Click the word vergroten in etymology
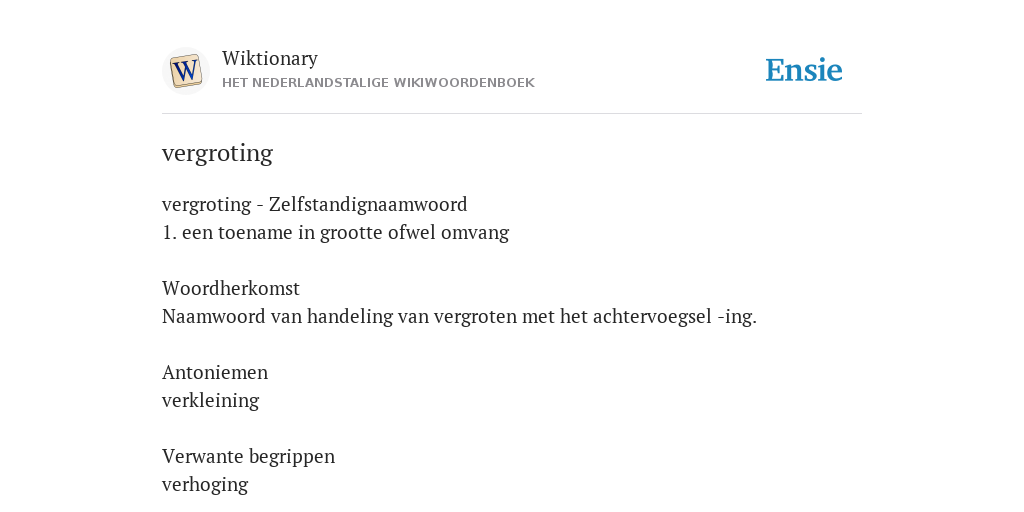Viewport: 1024px width, 512px height. pyautogui.click(x=477, y=317)
